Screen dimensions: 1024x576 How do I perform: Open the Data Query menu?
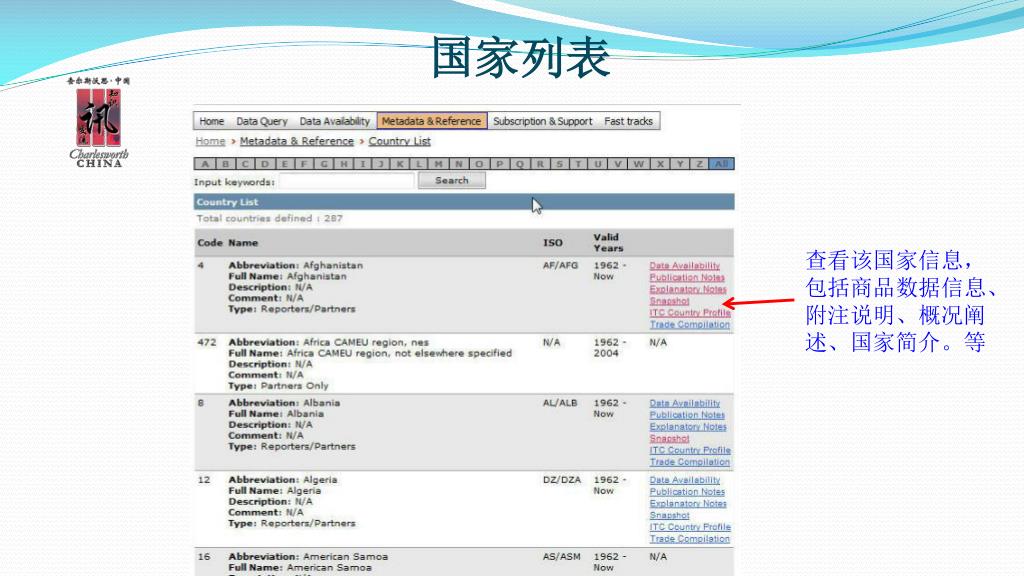point(261,121)
